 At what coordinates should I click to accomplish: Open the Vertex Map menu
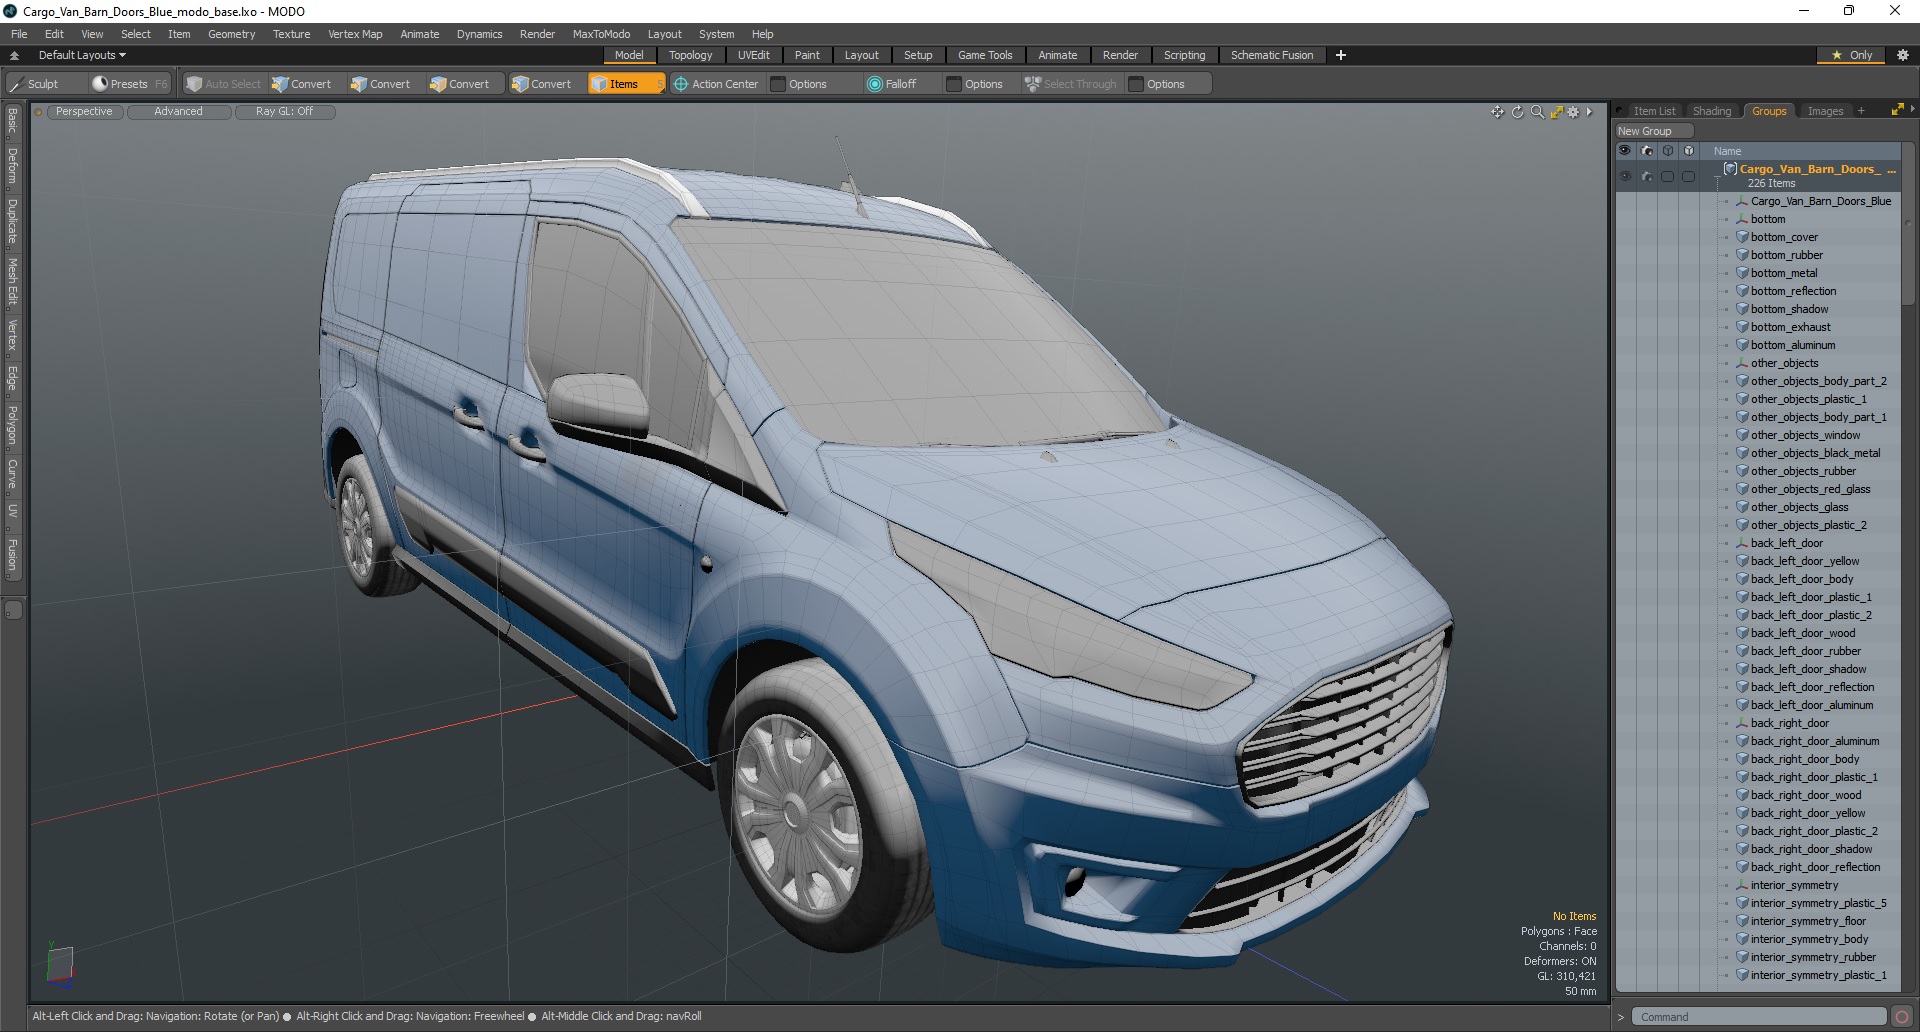point(355,34)
